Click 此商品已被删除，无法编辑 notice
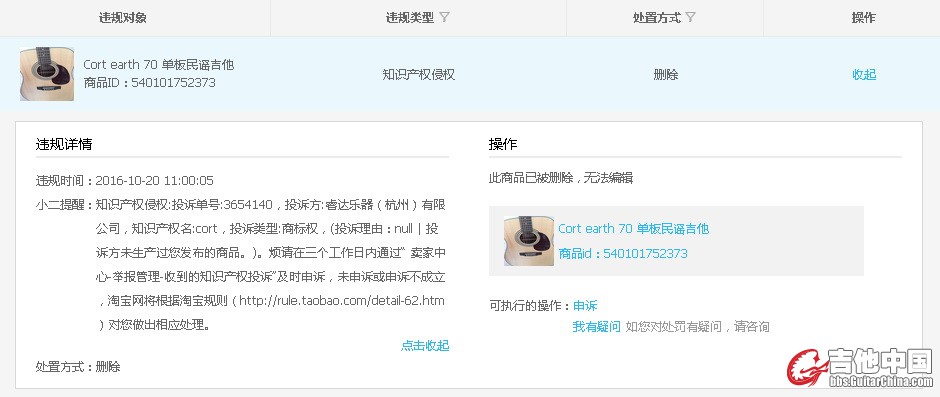 pyautogui.click(x=561, y=178)
